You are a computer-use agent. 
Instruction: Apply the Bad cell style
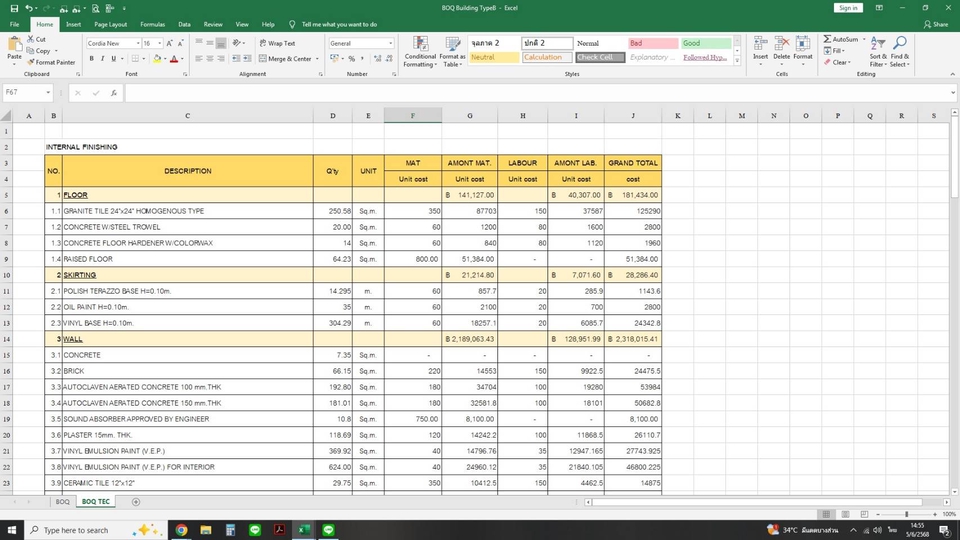pyautogui.click(x=653, y=43)
